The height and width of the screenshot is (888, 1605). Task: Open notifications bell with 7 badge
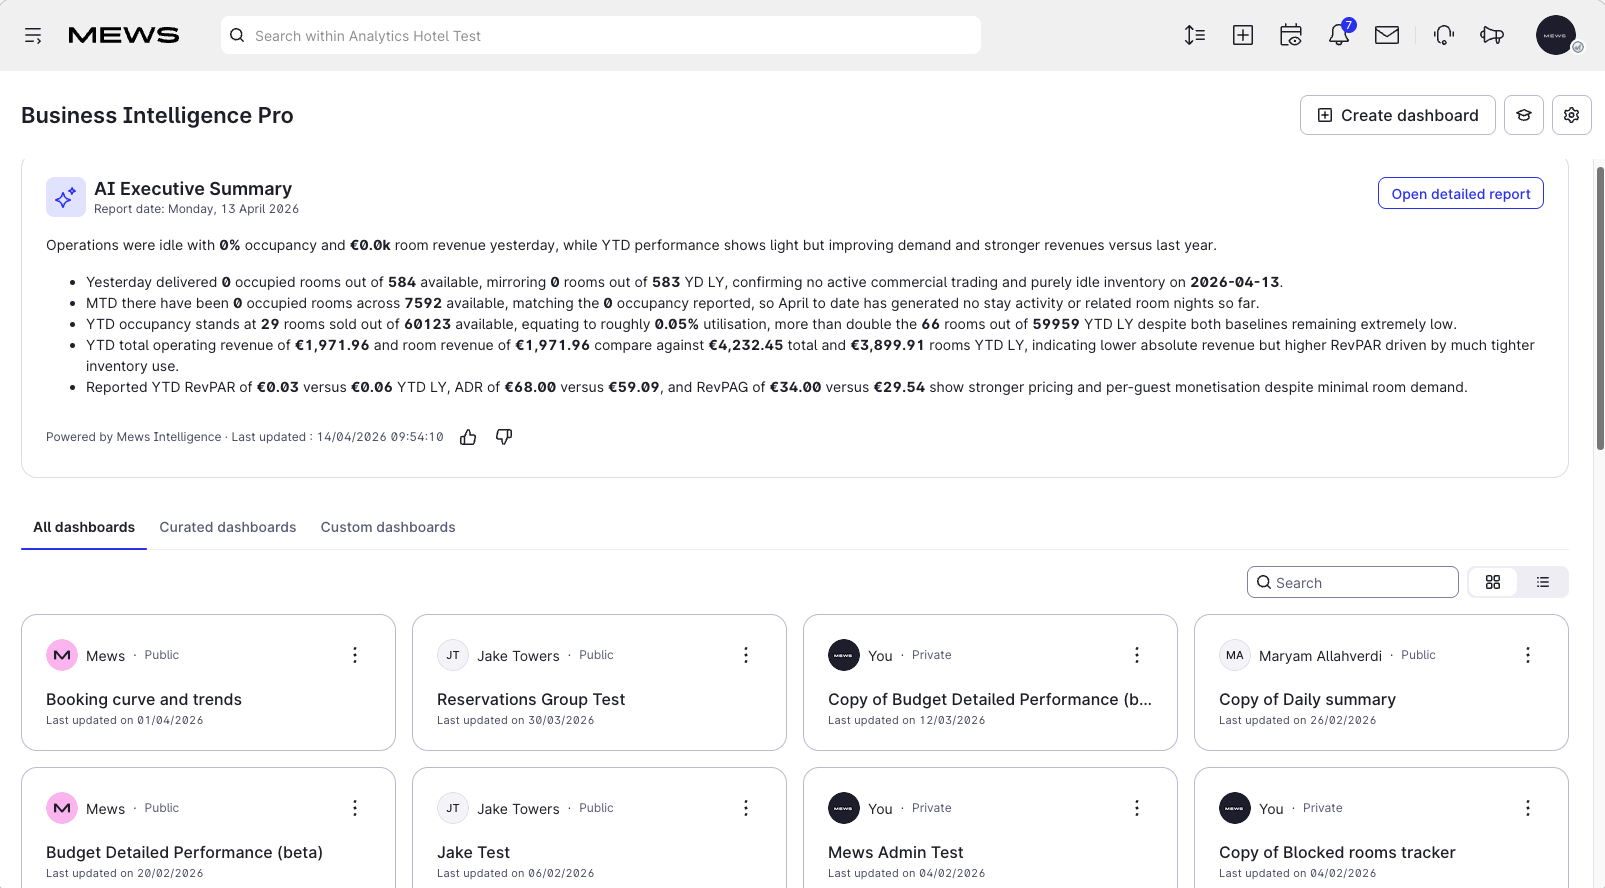click(x=1339, y=36)
